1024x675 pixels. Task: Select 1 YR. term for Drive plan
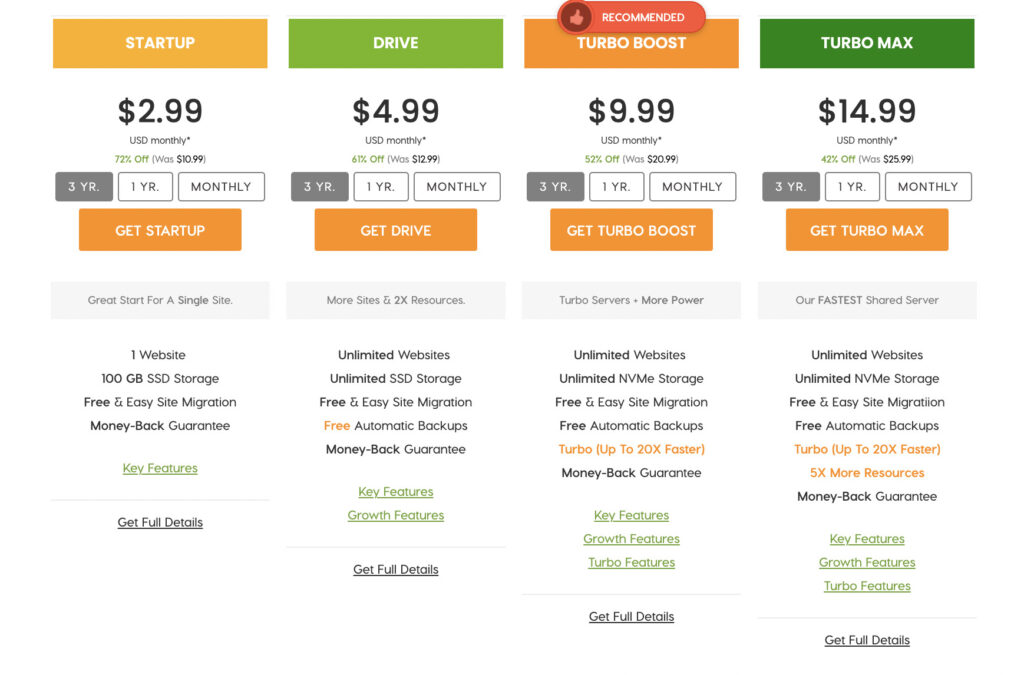(381, 187)
